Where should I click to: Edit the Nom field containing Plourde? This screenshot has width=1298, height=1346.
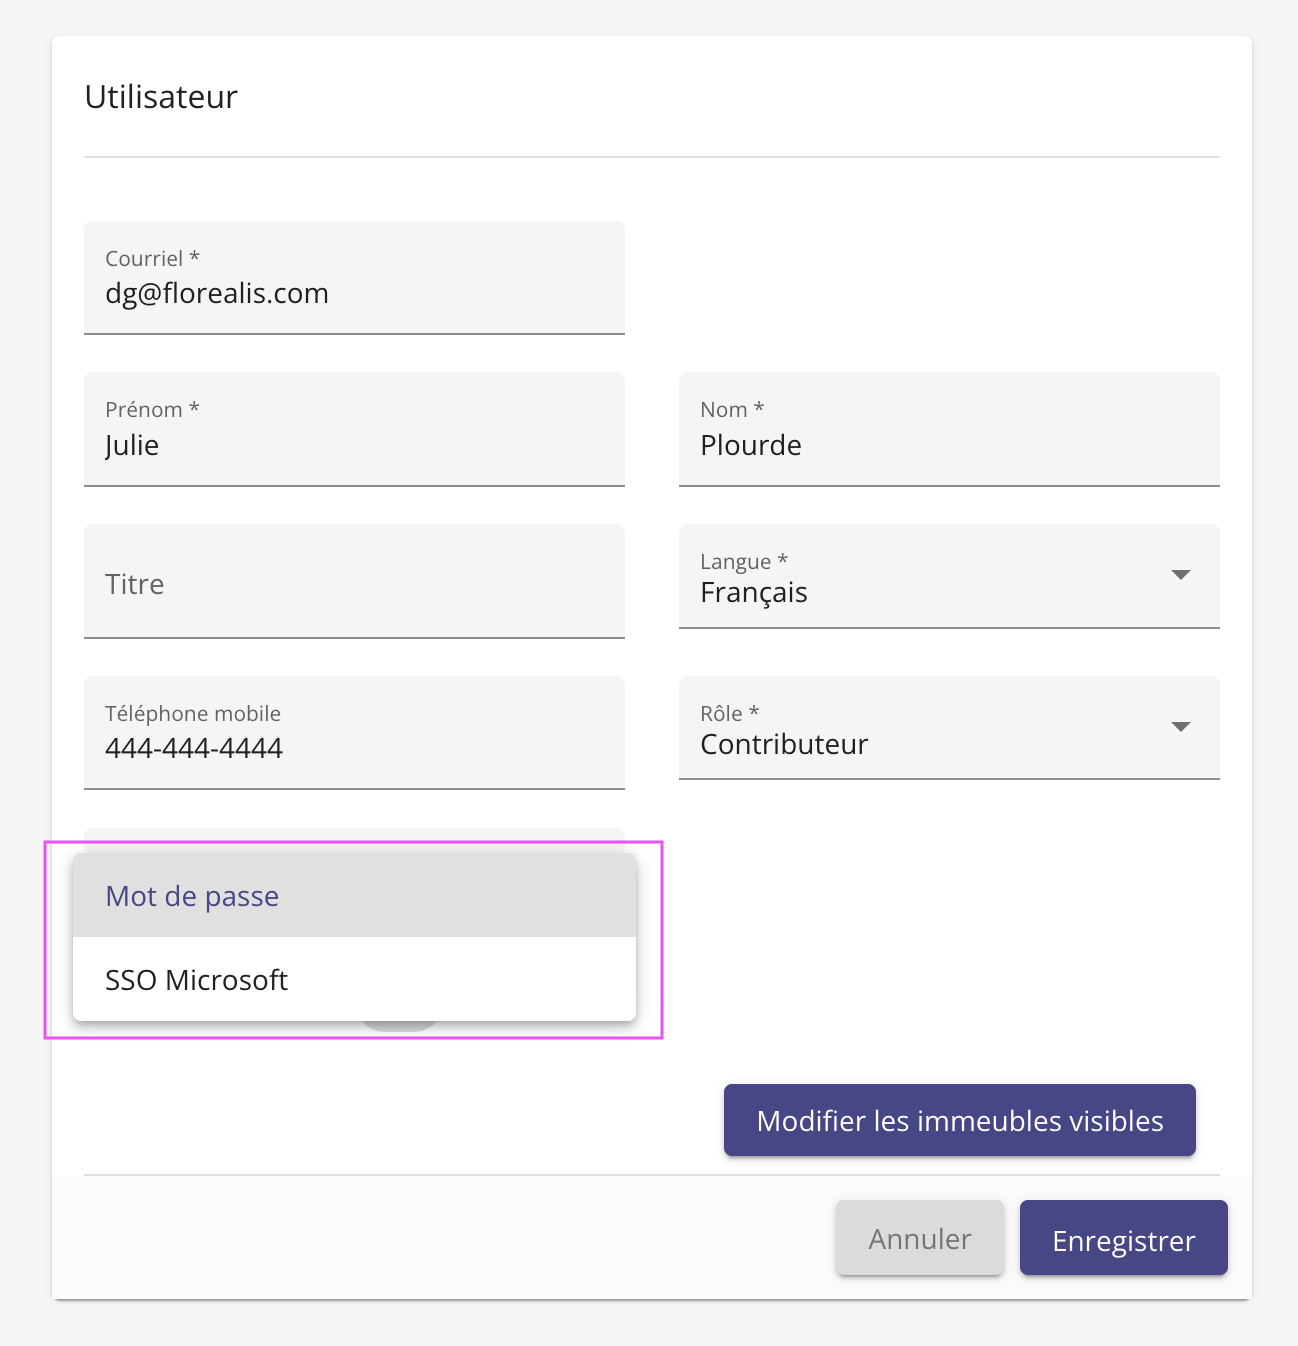pyautogui.click(x=948, y=445)
